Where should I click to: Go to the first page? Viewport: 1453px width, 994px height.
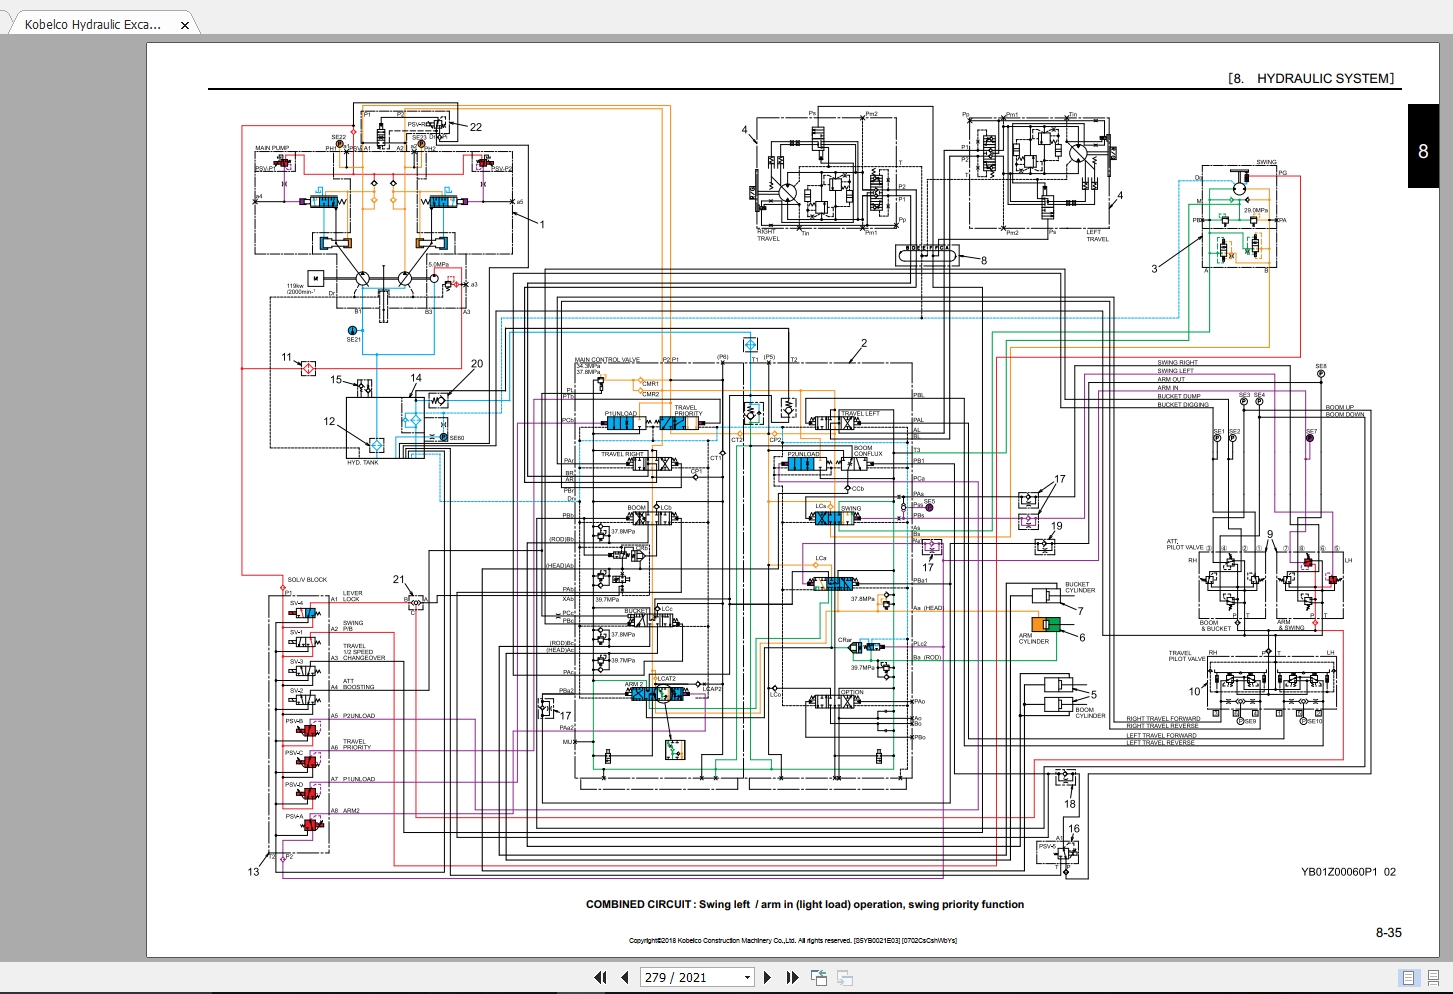[600, 978]
